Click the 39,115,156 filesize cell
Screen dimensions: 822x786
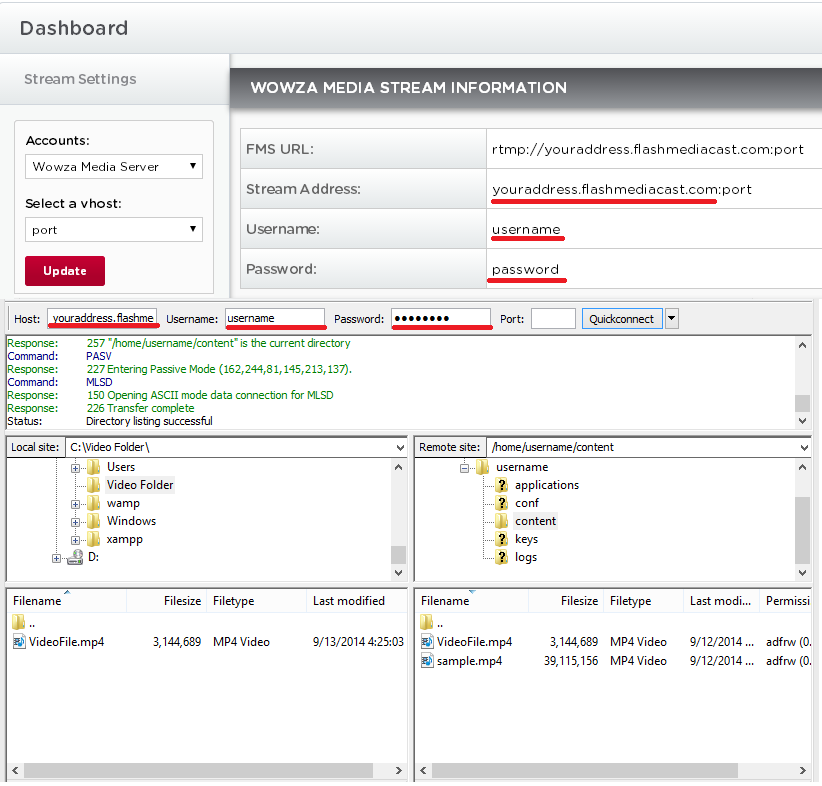coord(571,661)
